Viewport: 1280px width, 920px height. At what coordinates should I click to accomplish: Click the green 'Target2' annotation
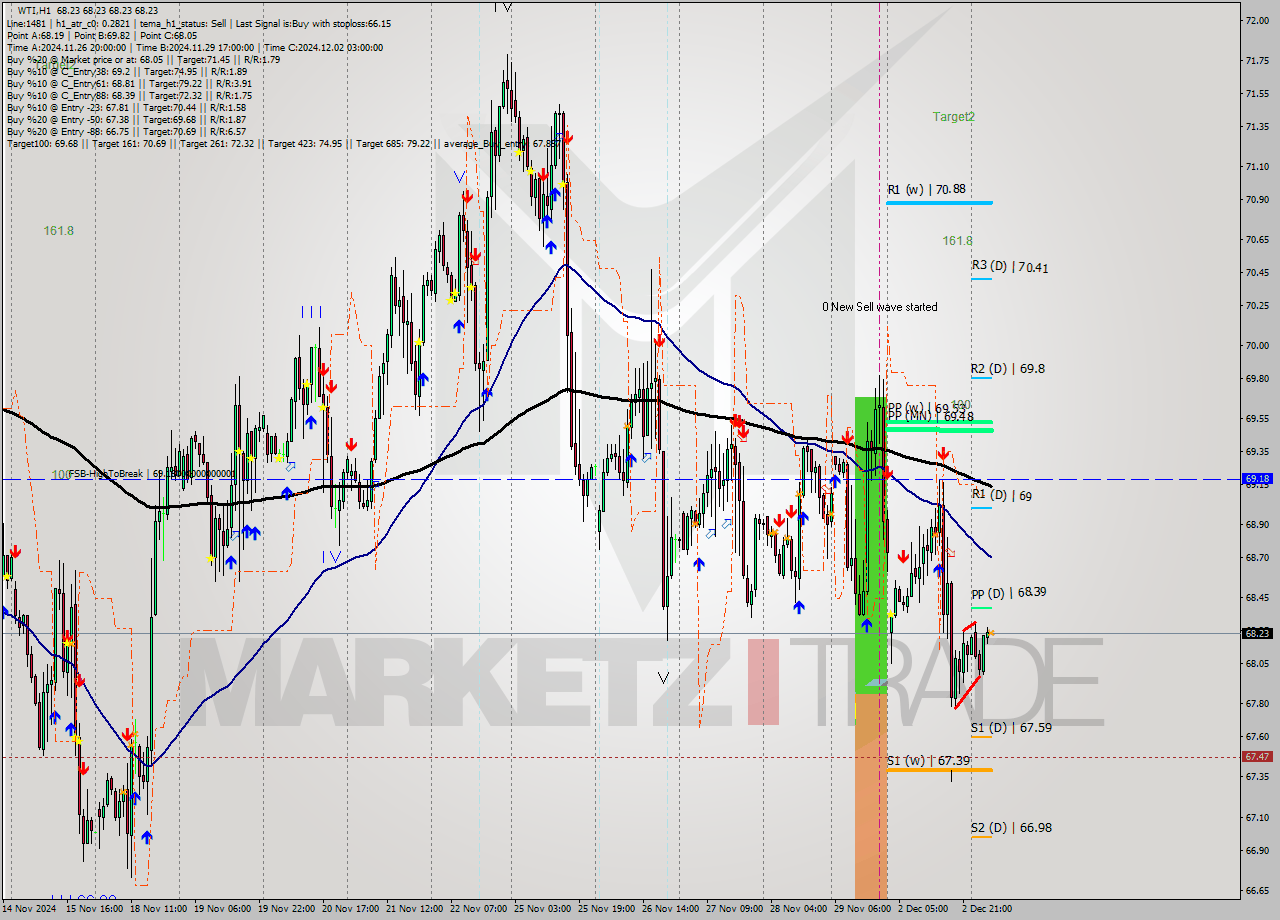(x=953, y=117)
